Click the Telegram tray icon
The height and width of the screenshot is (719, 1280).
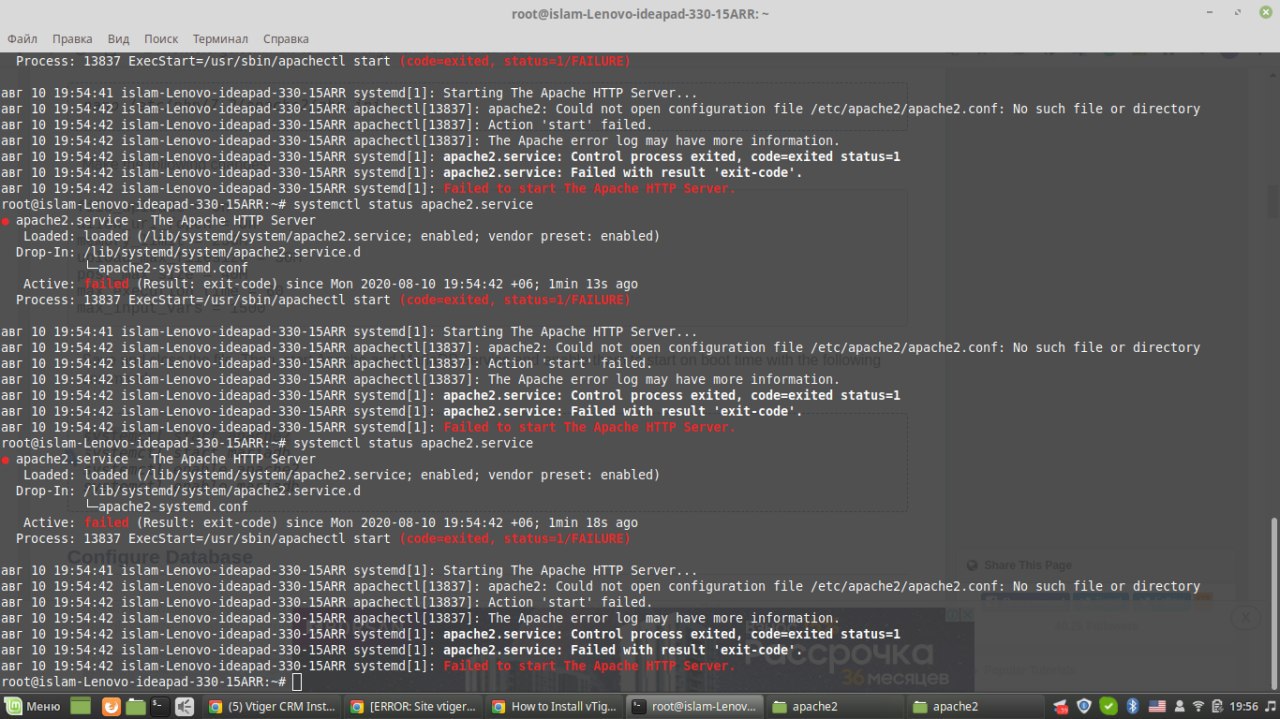(x=1061, y=707)
